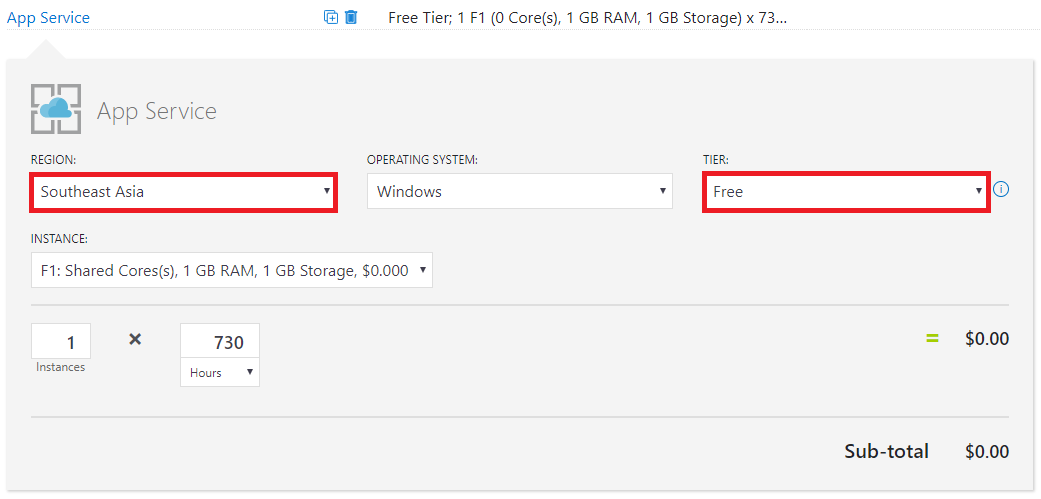Open the Operating System dropdown showing Windows
1041x499 pixels.
click(x=520, y=192)
